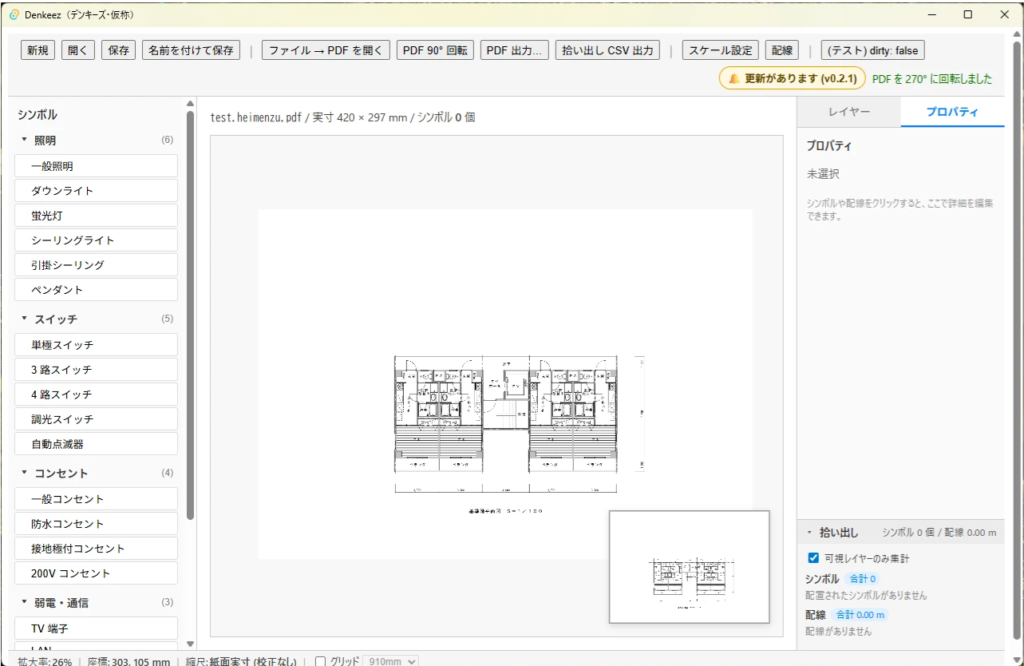Collapse the コンセント symbol category
This screenshot has width=1024, height=666.
coord(24,473)
